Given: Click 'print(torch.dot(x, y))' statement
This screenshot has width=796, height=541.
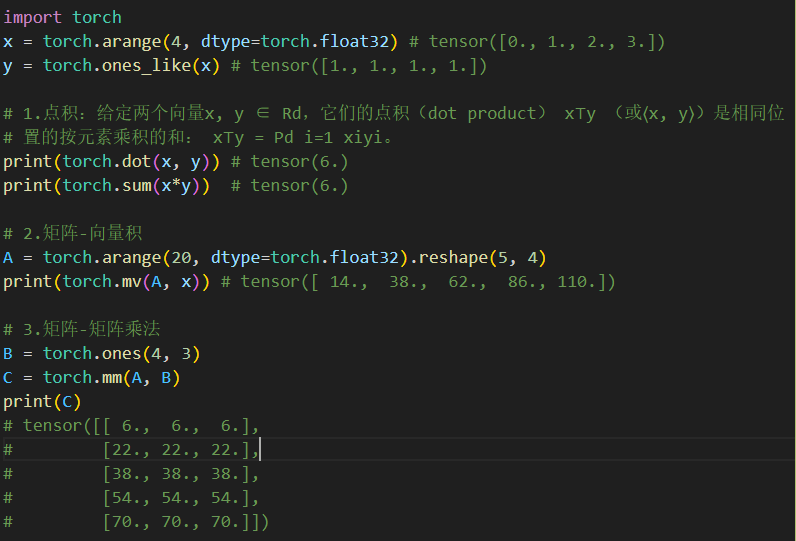Looking at the screenshot, I should tap(112, 162).
